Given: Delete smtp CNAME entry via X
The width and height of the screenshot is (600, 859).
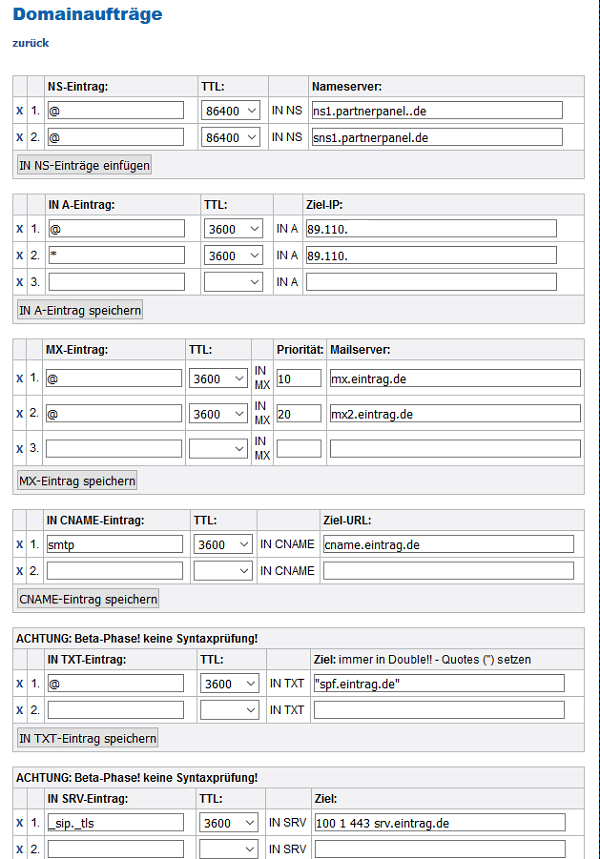Looking at the screenshot, I should tap(20, 545).
